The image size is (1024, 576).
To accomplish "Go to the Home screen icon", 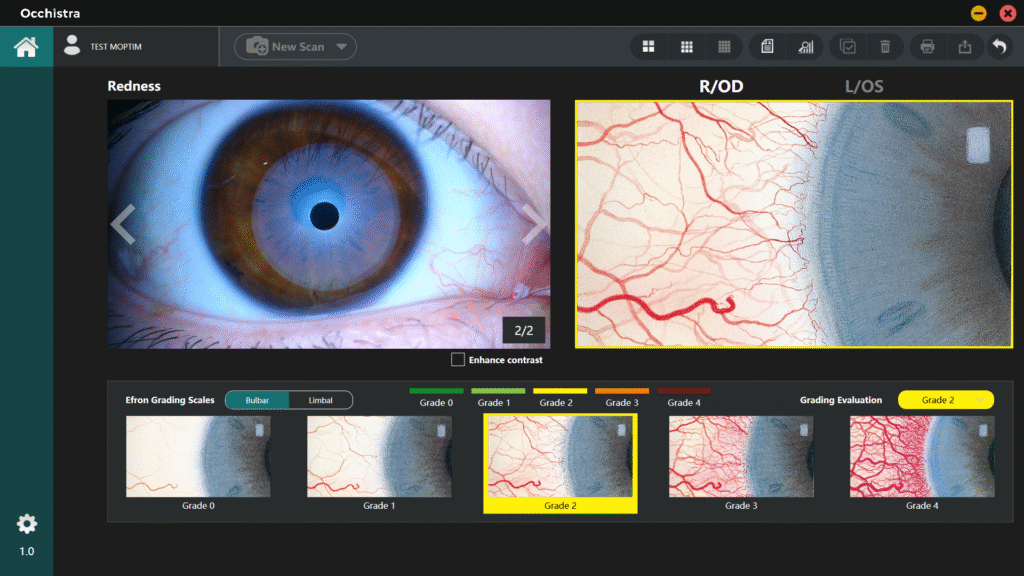I will [x=26, y=47].
